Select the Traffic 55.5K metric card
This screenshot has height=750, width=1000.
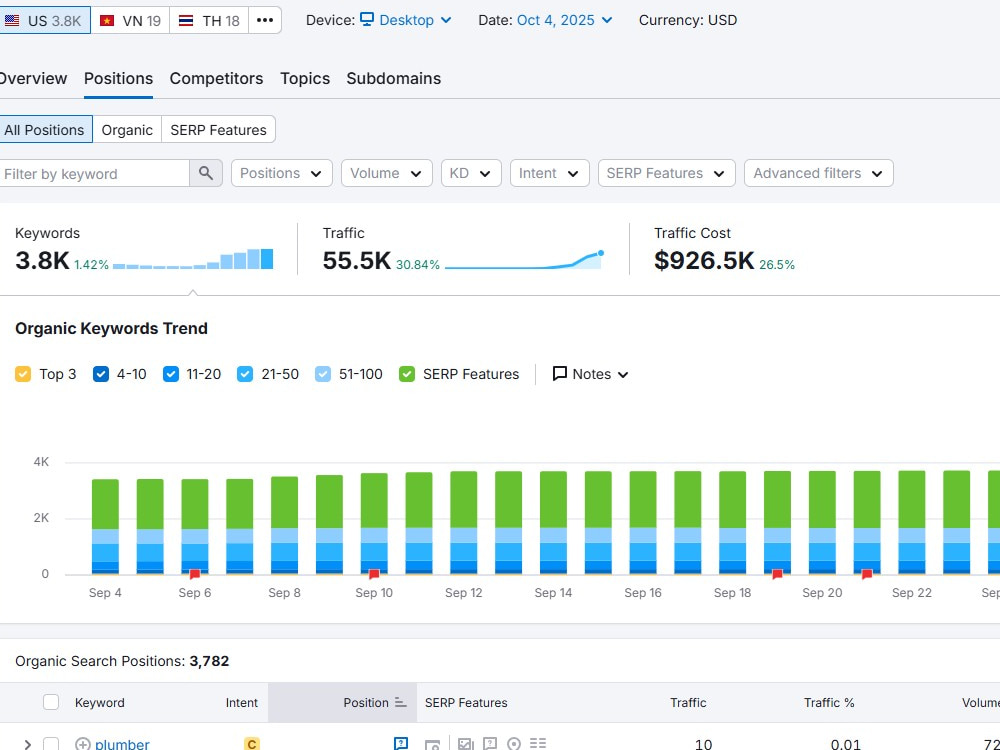[464, 249]
